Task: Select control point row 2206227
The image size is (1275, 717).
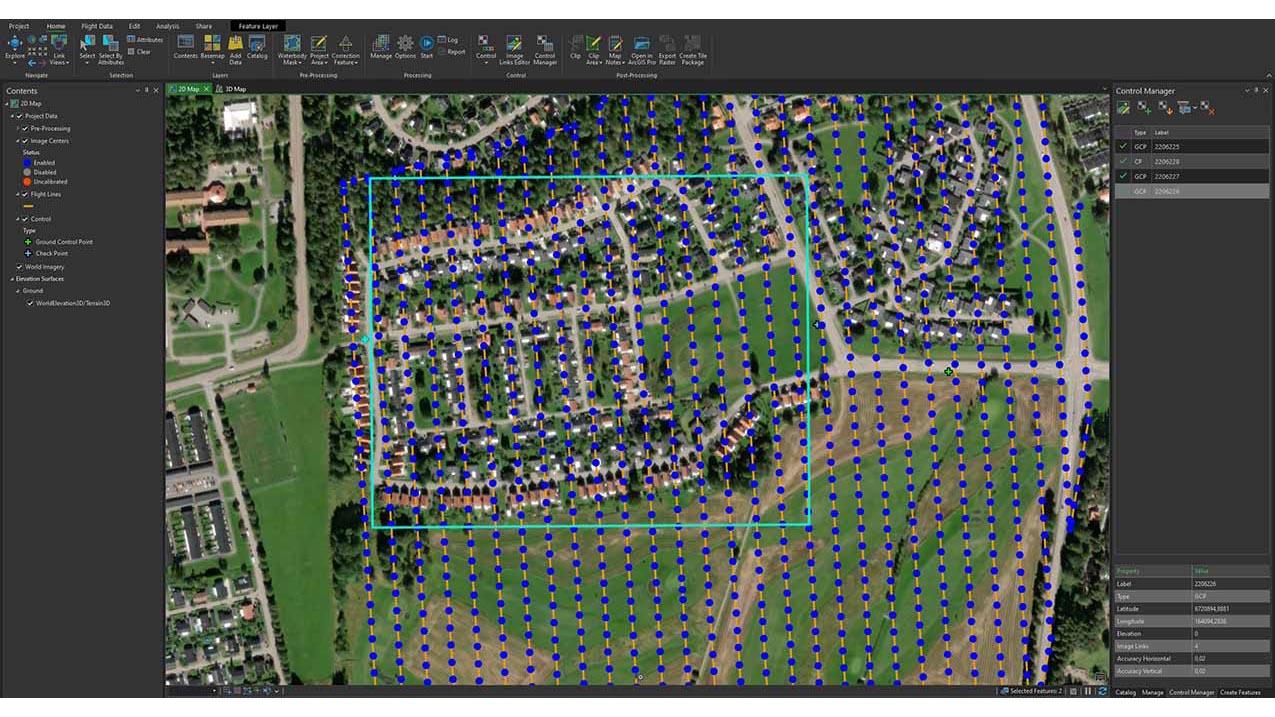Action: (x=1190, y=176)
